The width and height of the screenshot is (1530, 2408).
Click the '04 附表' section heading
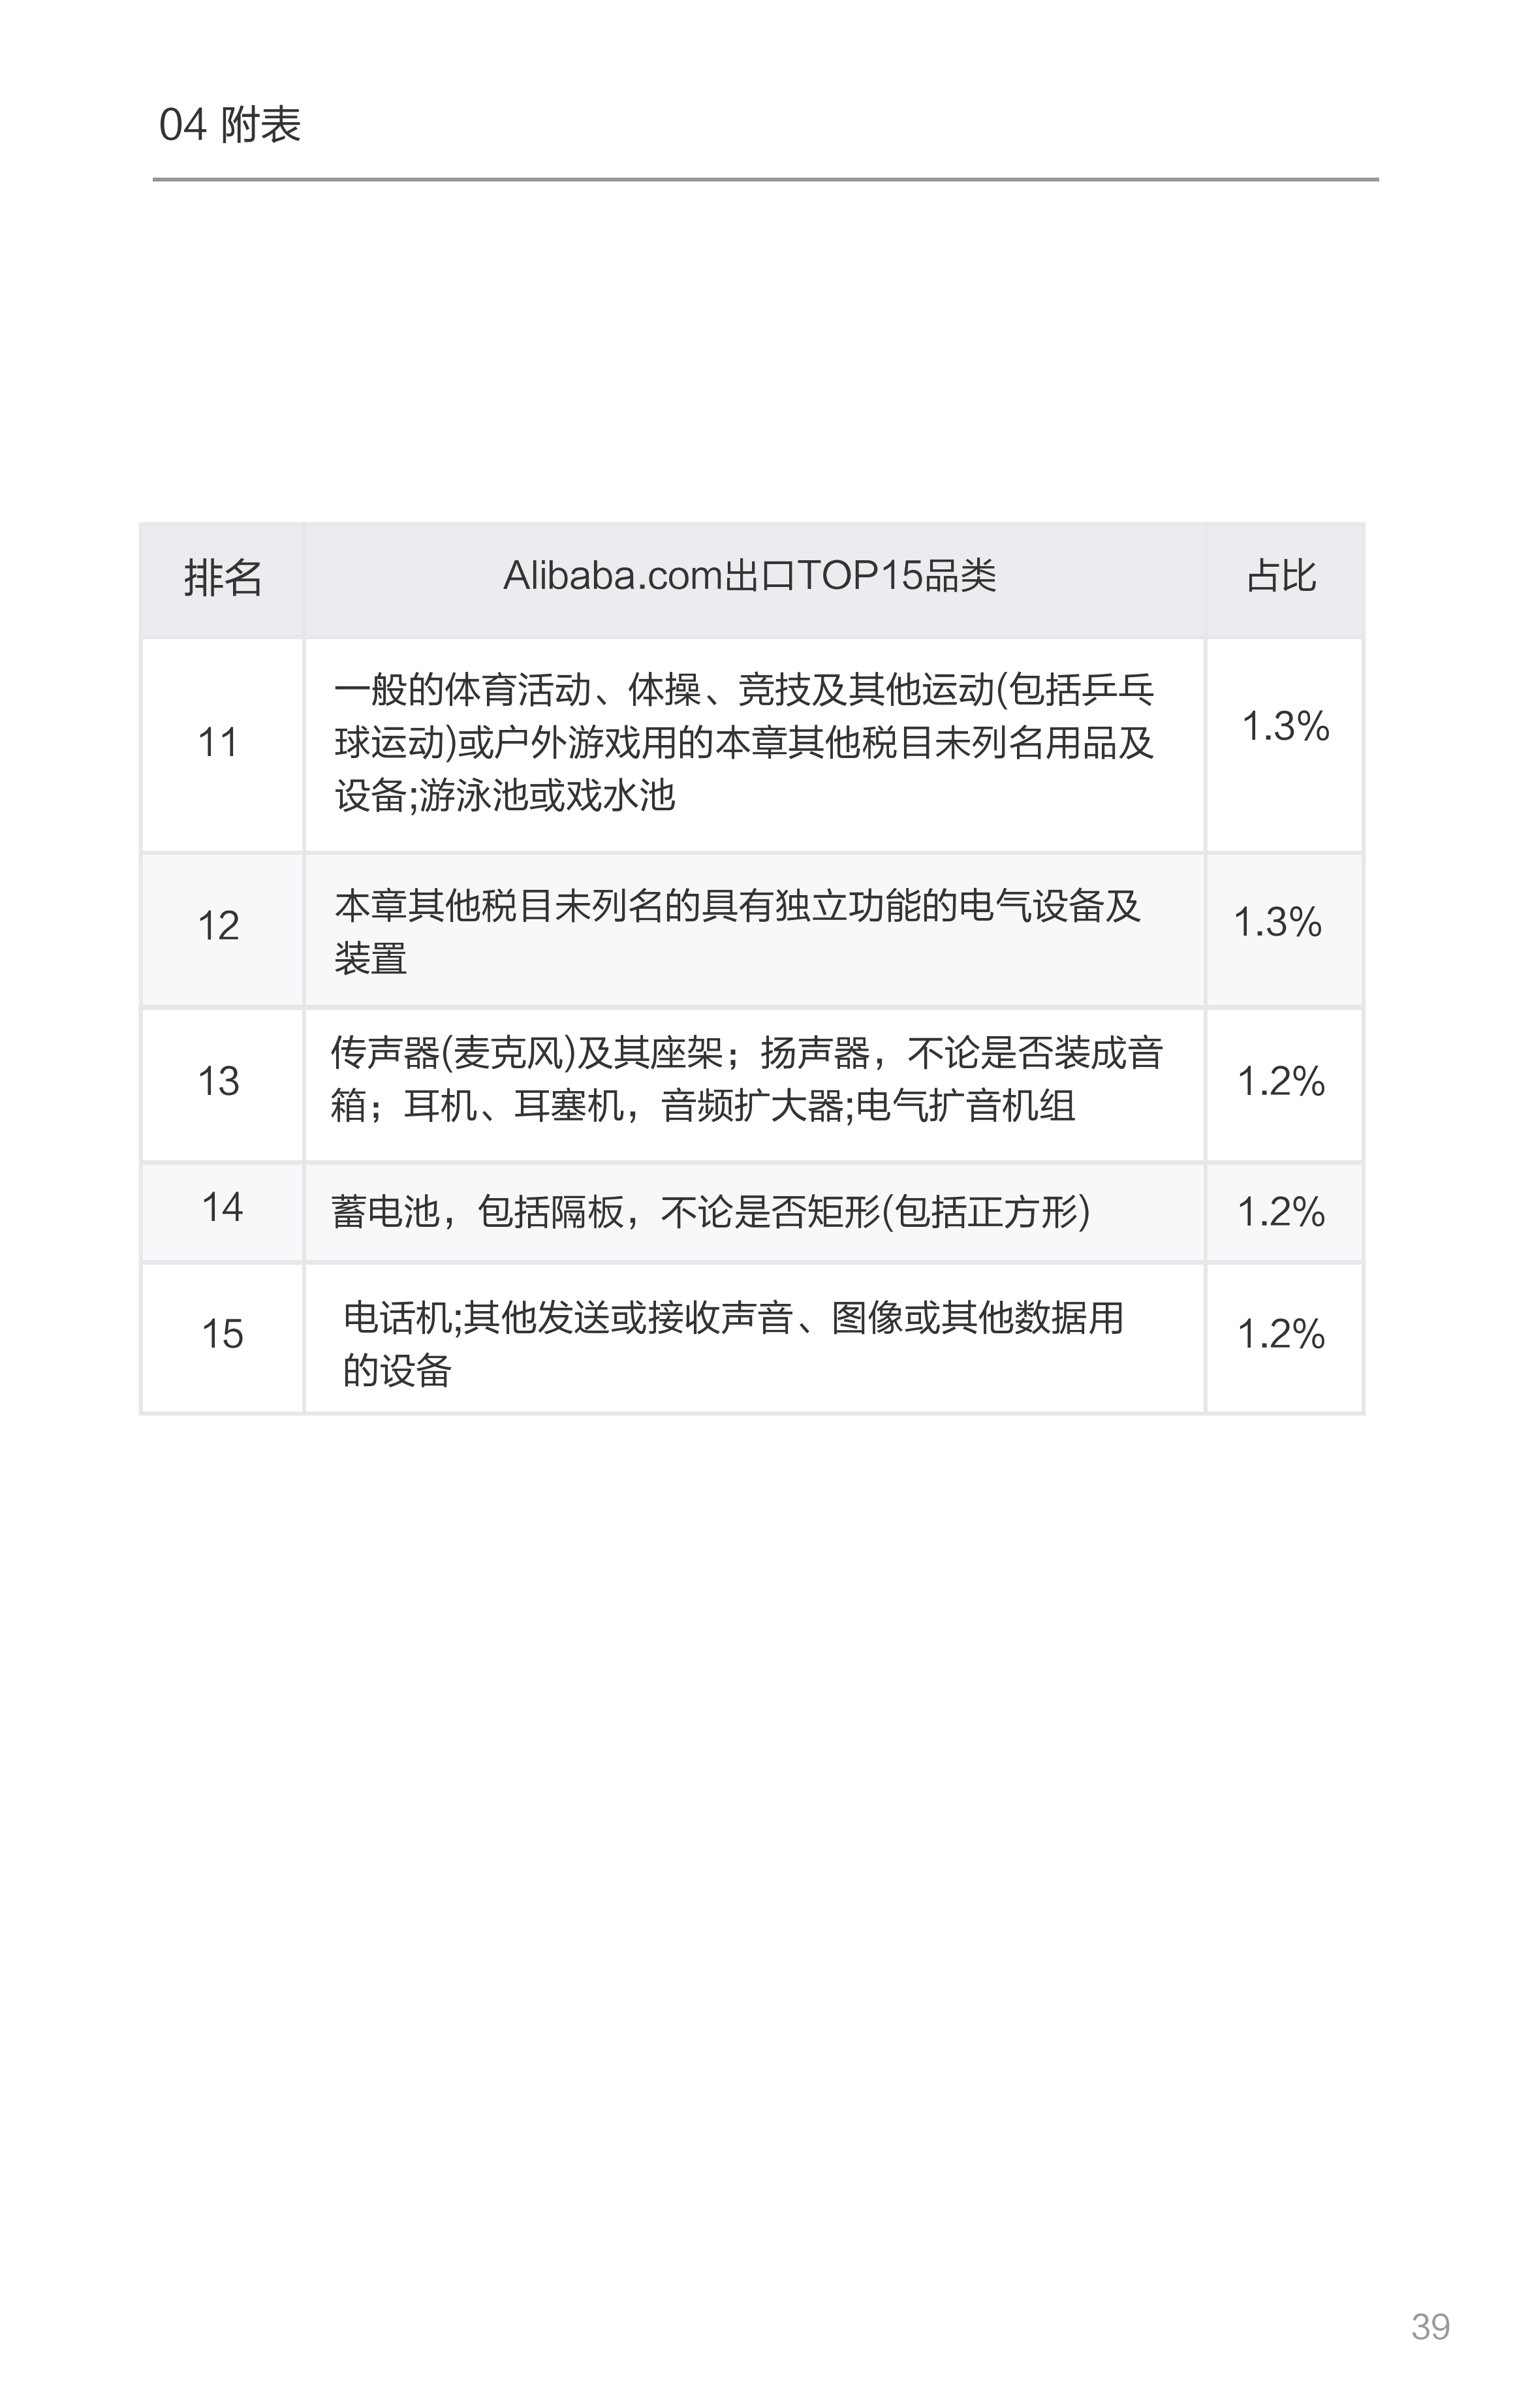(x=230, y=126)
